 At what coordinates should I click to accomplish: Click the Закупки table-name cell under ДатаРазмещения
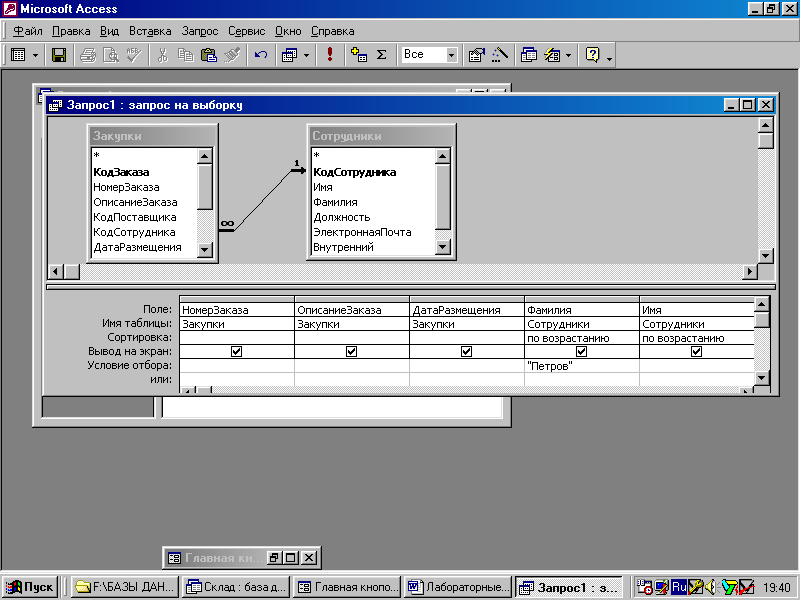(467, 324)
